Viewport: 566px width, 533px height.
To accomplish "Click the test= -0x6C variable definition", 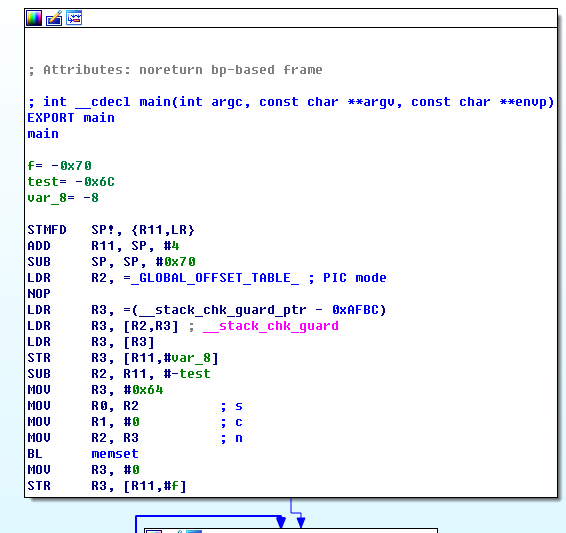I will (x=71, y=182).
